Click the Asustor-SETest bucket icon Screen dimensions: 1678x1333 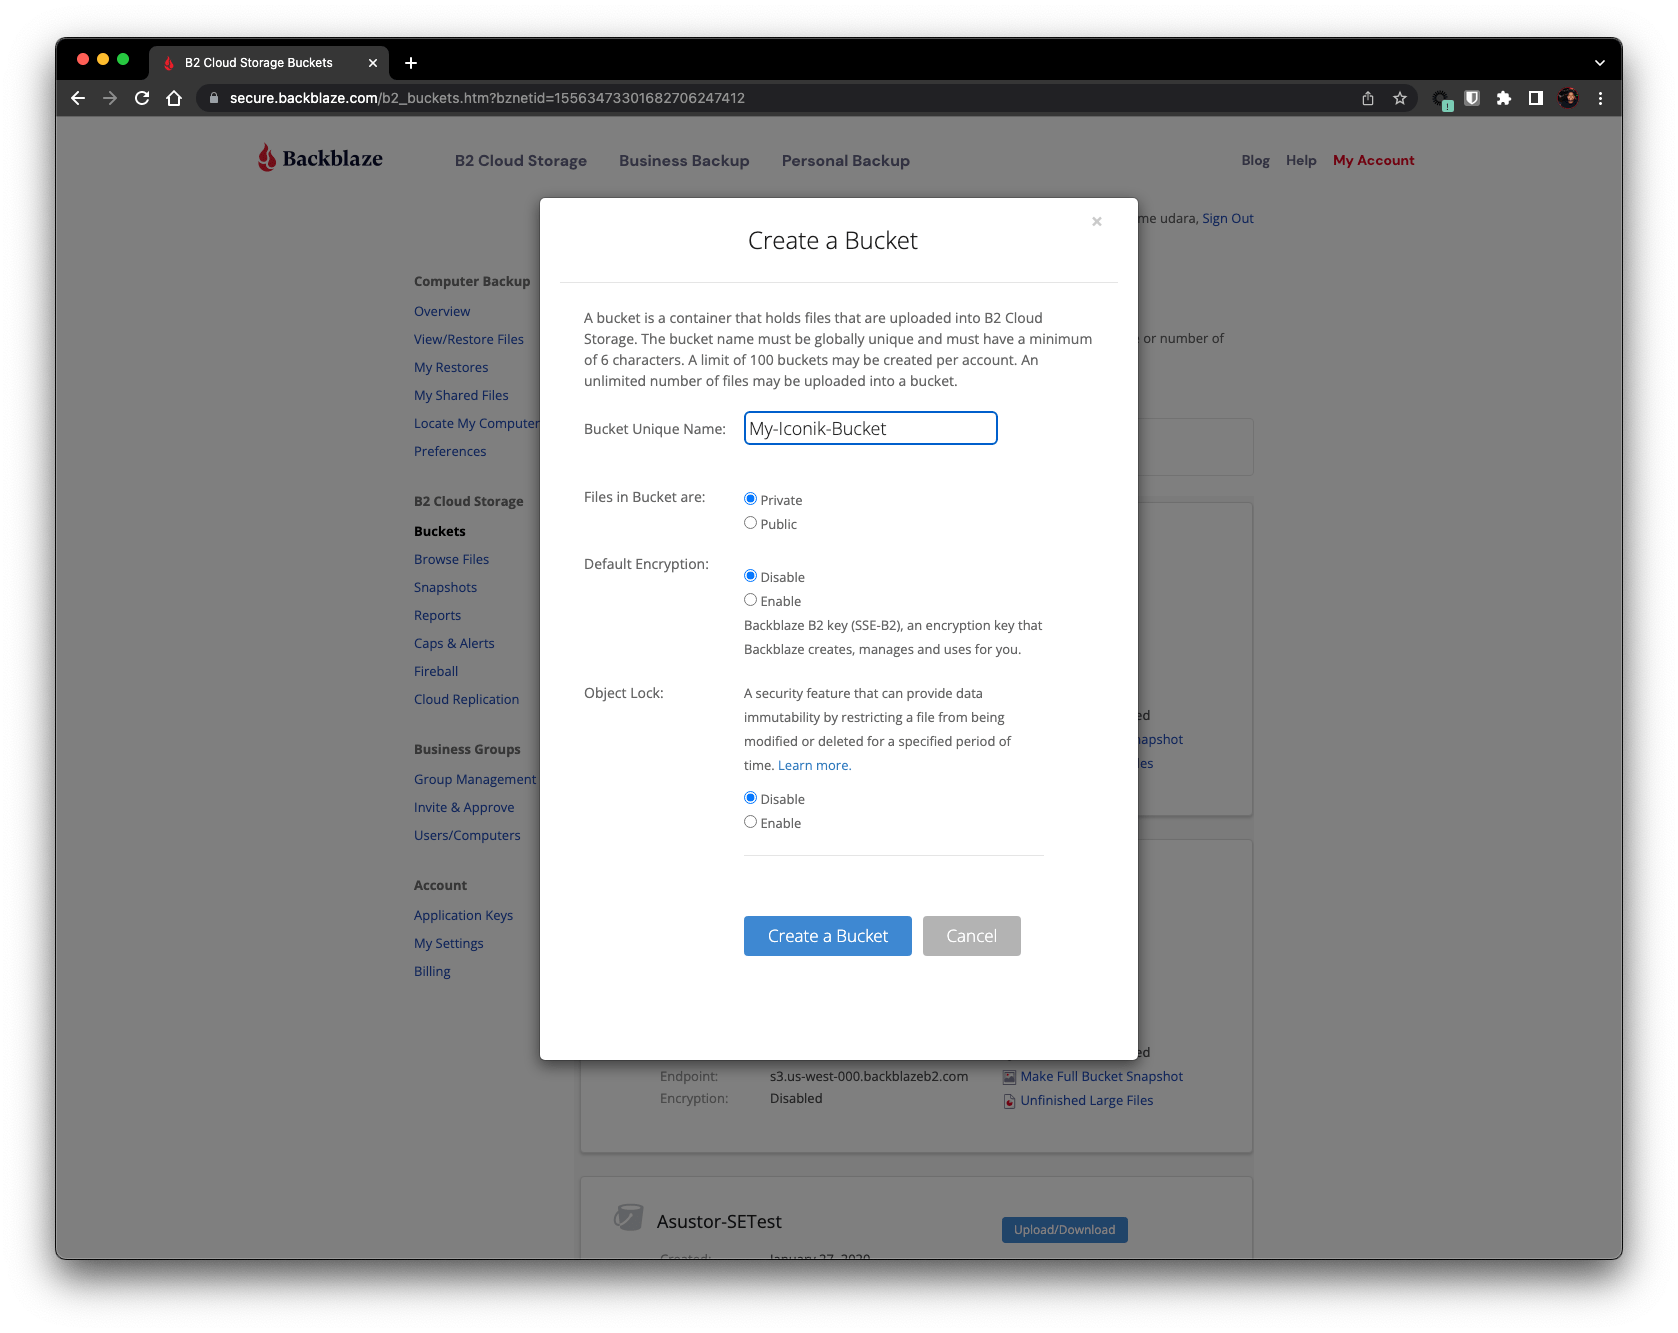(x=629, y=1218)
